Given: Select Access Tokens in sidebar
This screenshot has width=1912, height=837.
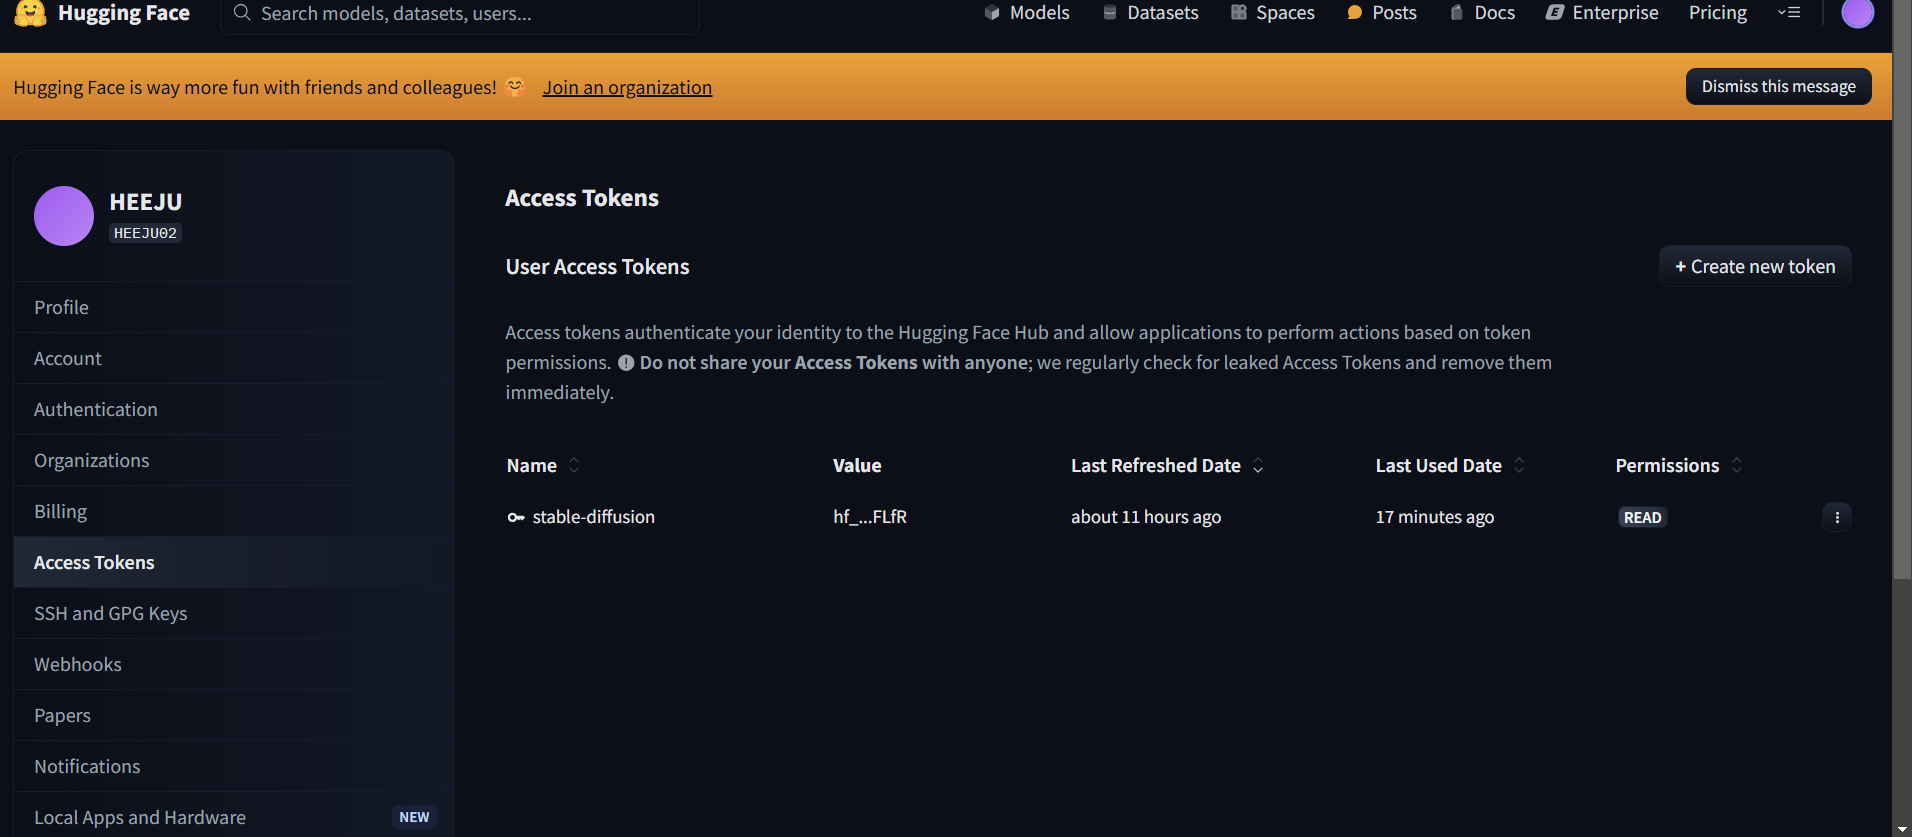Looking at the screenshot, I should point(234,562).
